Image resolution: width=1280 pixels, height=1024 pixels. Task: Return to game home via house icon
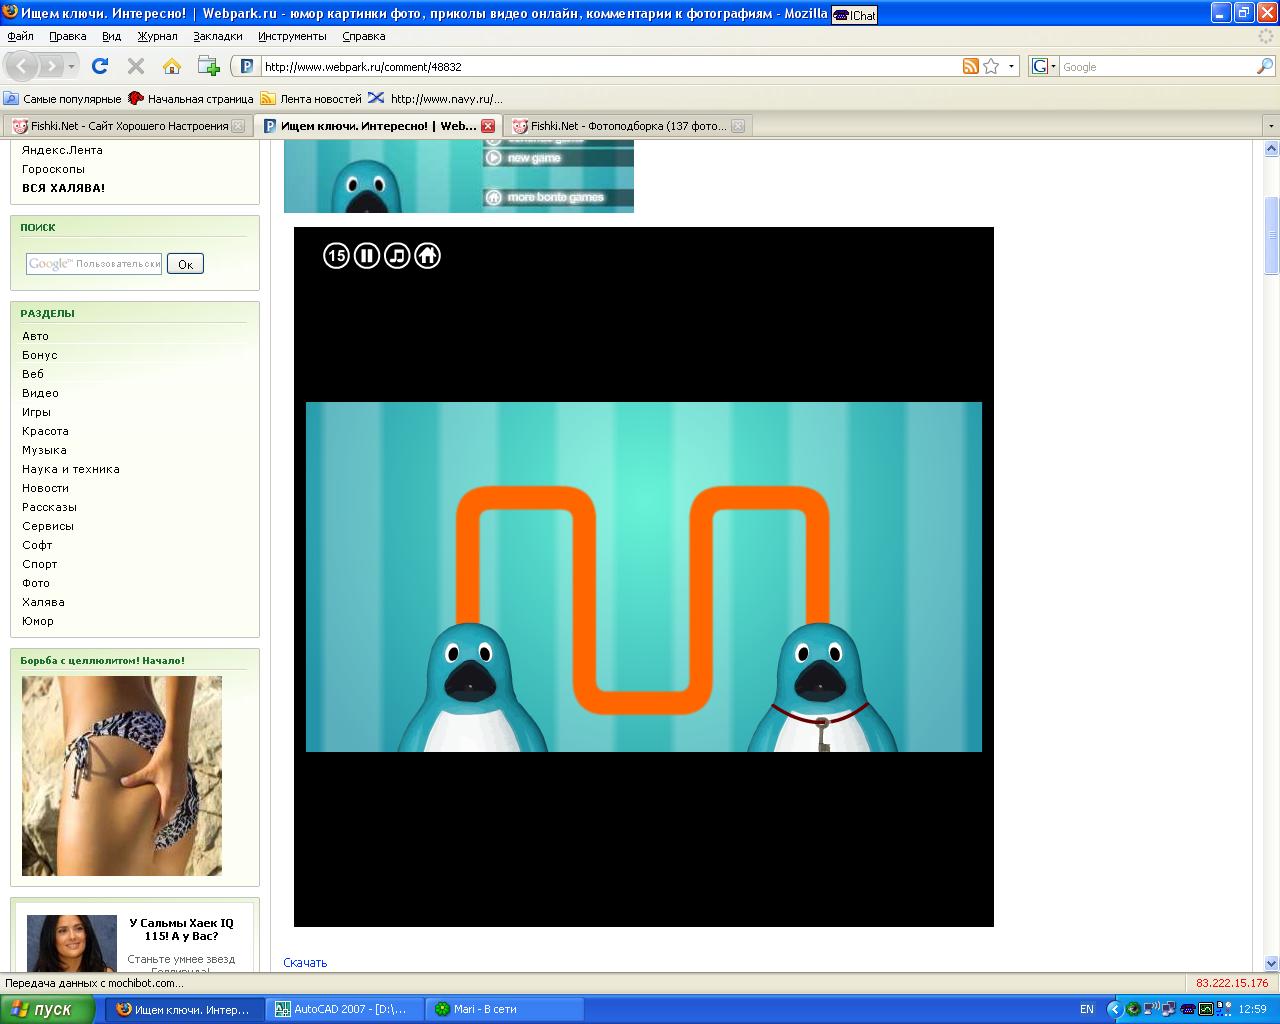point(427,256)
